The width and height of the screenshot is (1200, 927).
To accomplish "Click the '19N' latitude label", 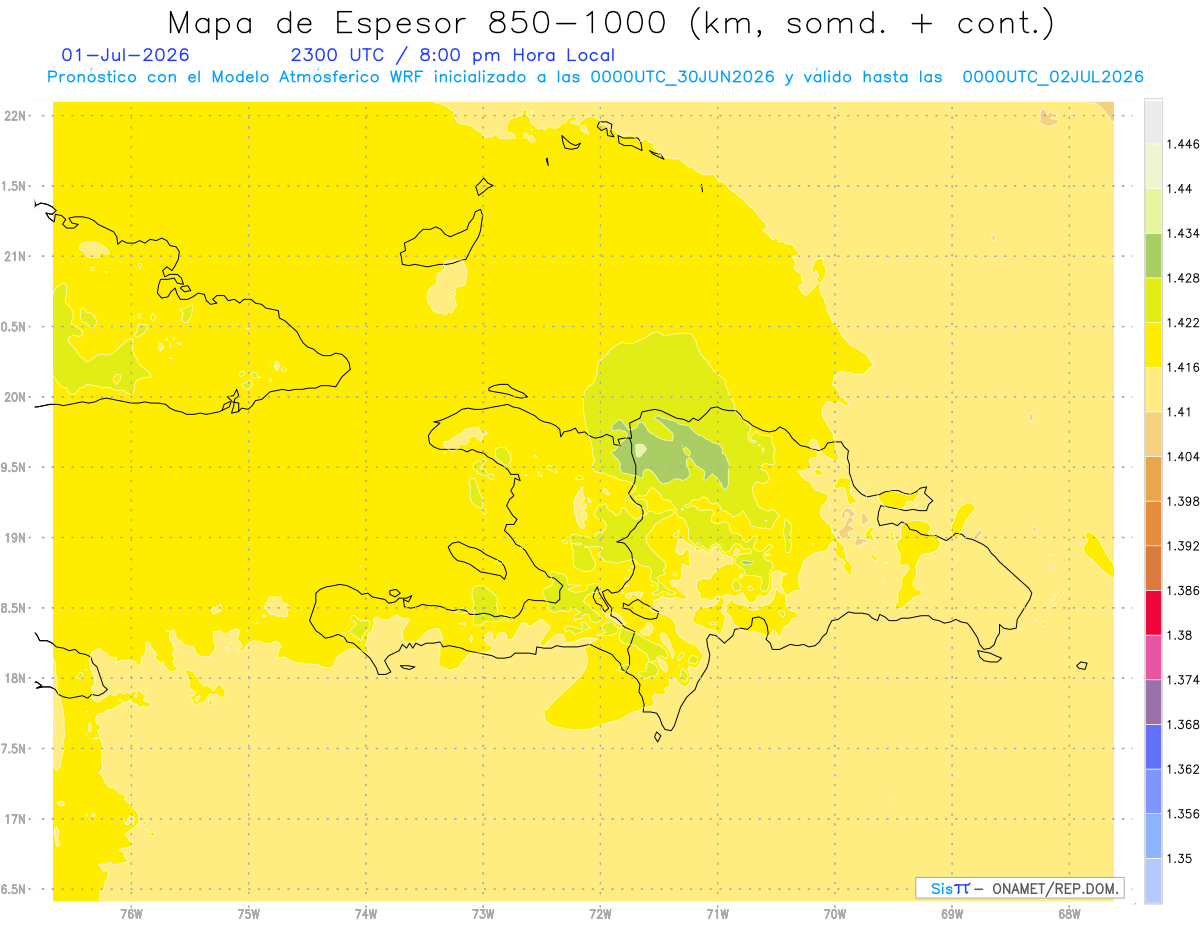I will [15, 537].
